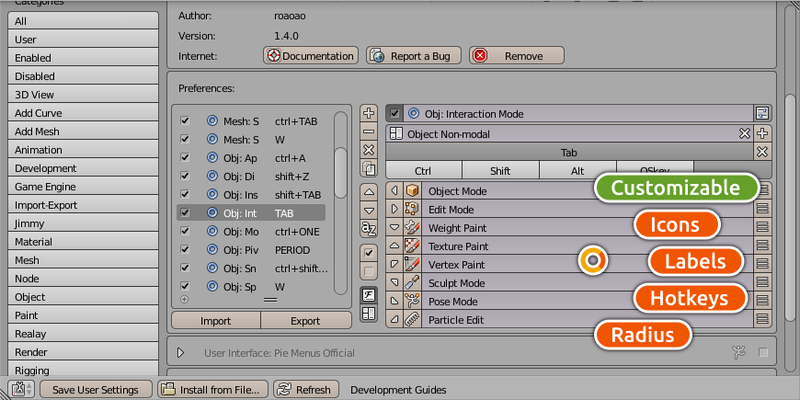Image resolution: width=800 pixels, height=400 pixels.
Task: Toggle the checkbox for Obj: Interaction Mode header
Action: (395, 114)
